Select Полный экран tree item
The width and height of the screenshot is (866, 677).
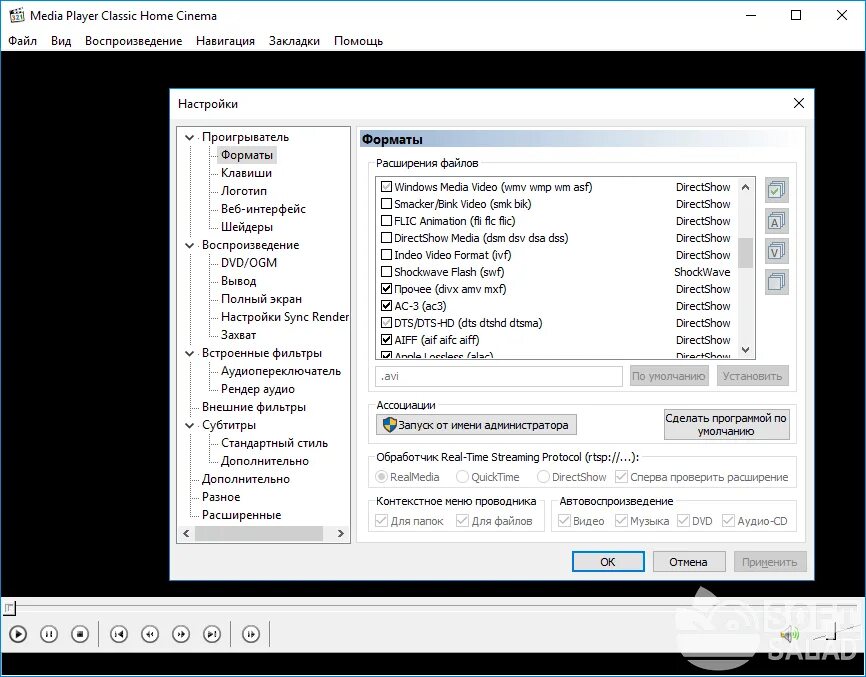point(261,299)
